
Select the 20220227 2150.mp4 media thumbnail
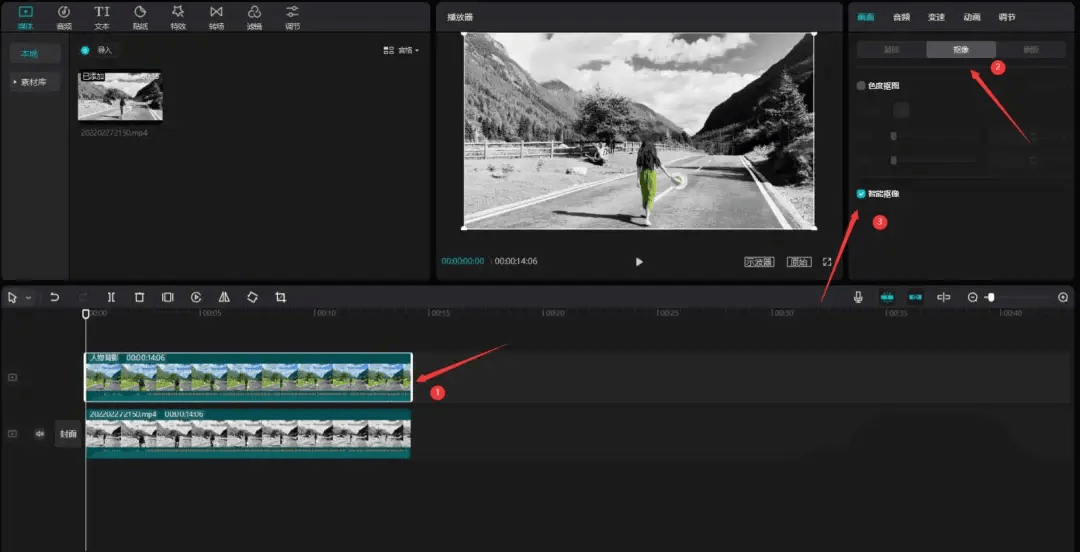click(x=121, y=96)
